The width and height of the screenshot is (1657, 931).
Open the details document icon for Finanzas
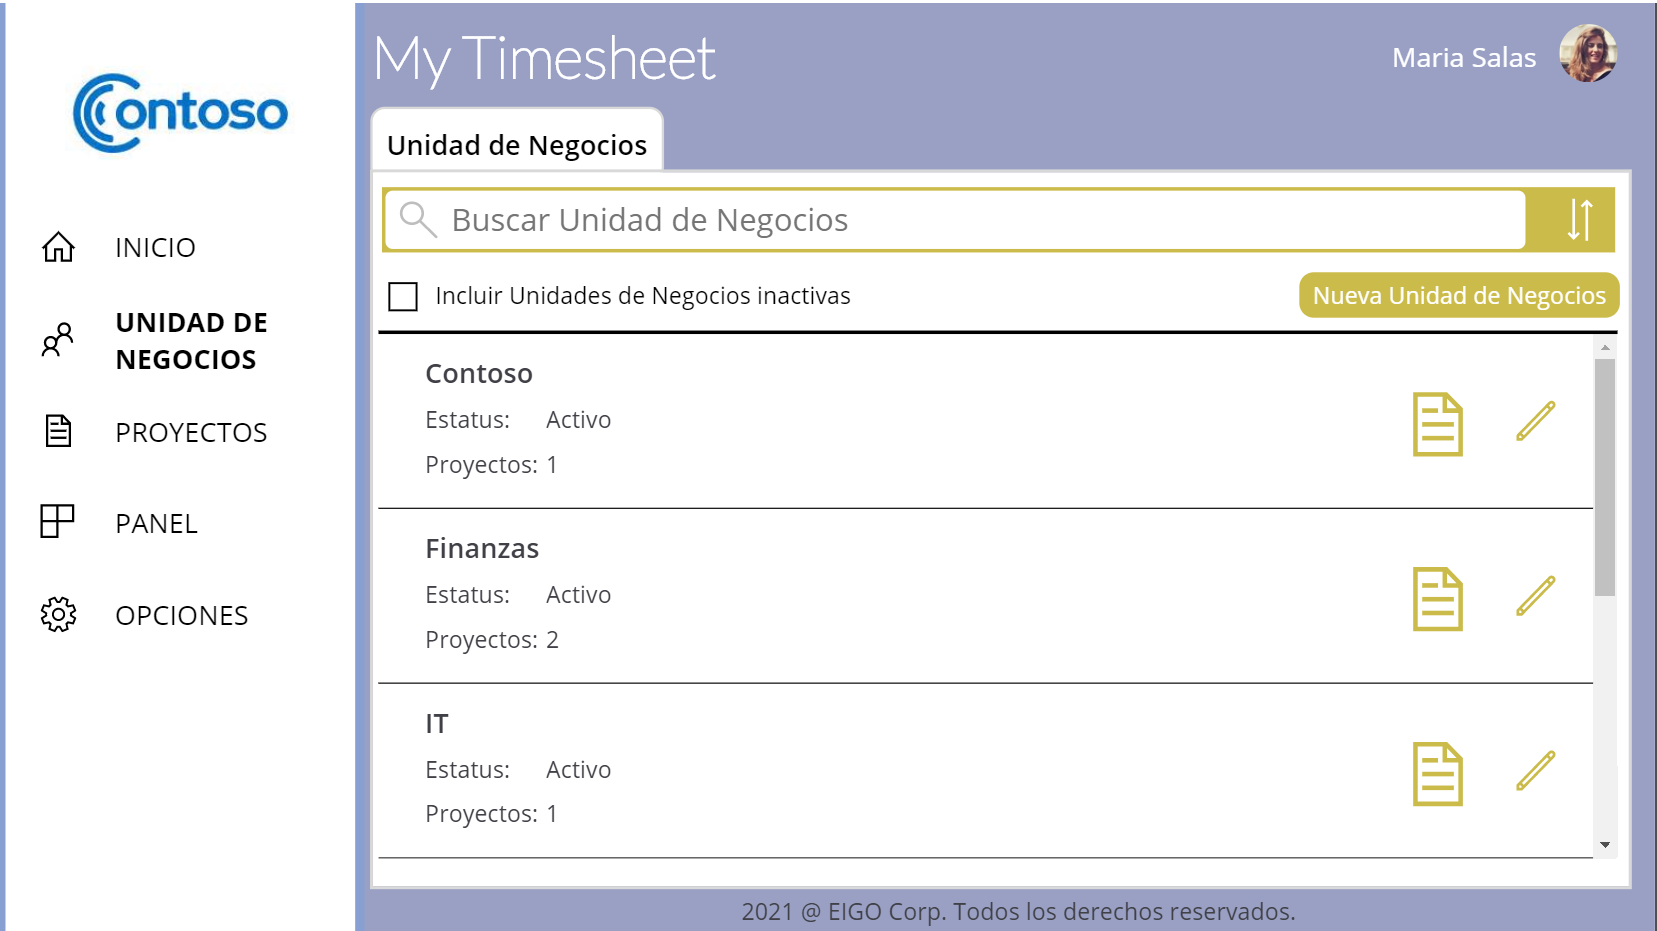1437,599
